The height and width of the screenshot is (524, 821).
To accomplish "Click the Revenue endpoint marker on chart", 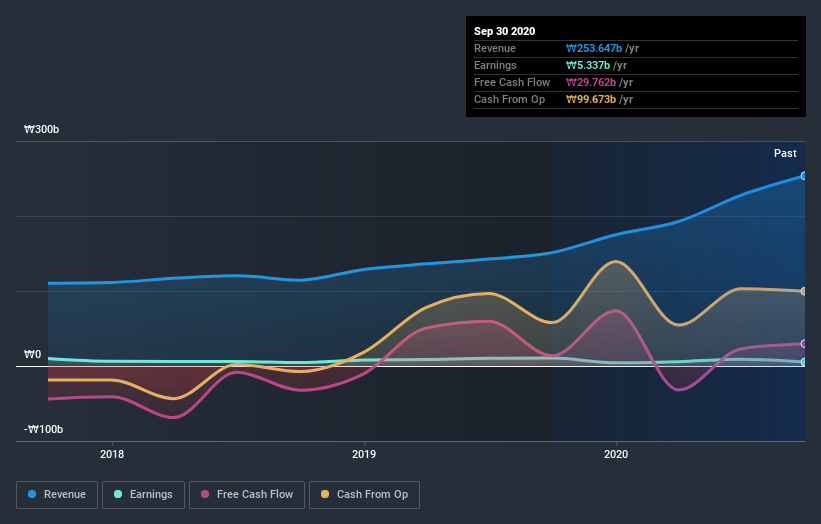I will [804, 176].
